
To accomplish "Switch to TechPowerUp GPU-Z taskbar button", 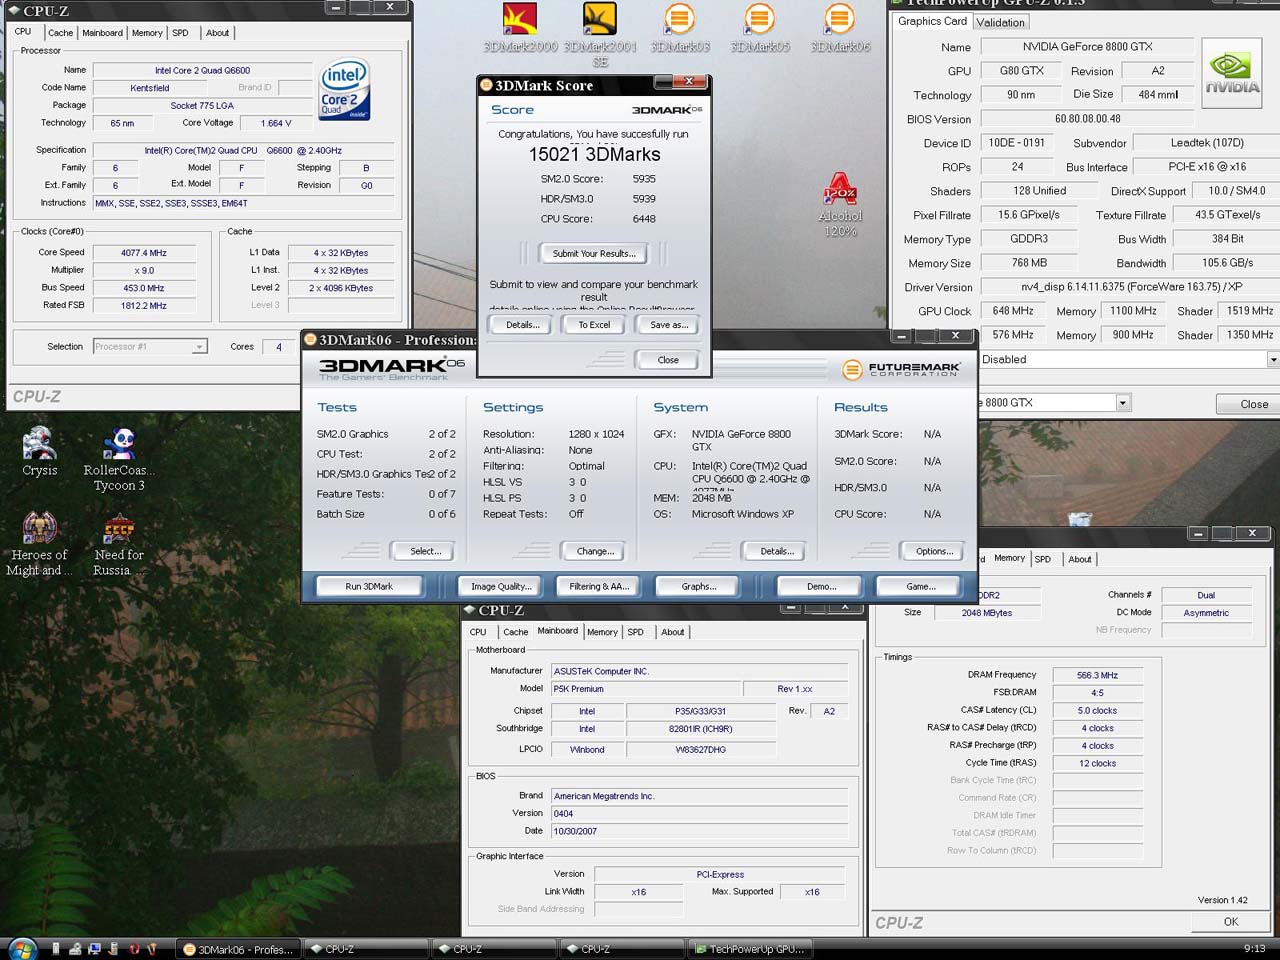I will click(750, 949).
